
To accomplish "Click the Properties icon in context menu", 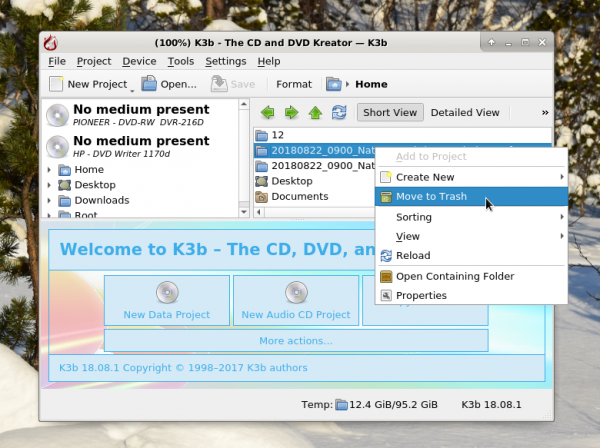I will [x=386, y=295].
